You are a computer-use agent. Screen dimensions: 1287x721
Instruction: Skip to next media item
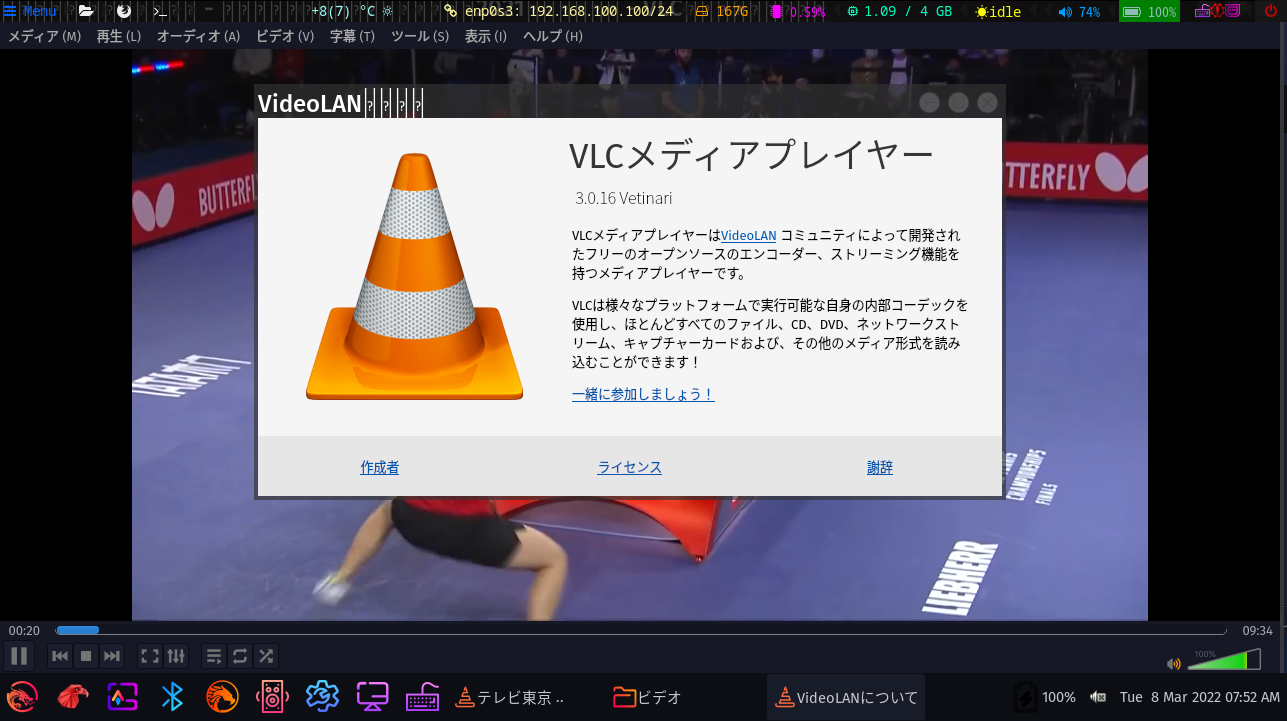(x=112, y=657)
